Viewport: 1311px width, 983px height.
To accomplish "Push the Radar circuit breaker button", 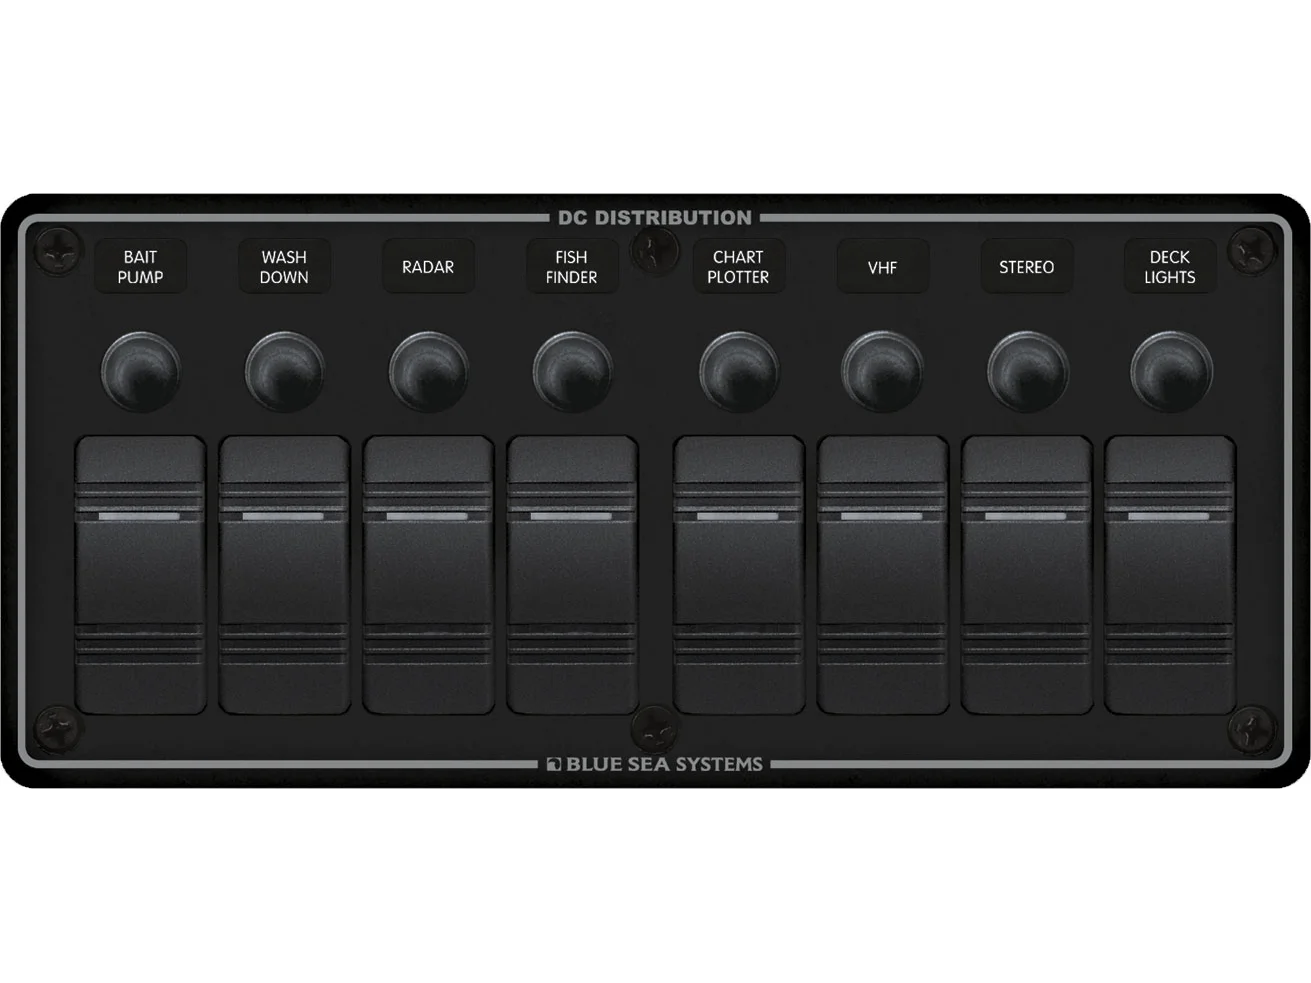I will [x=428, y=370].
